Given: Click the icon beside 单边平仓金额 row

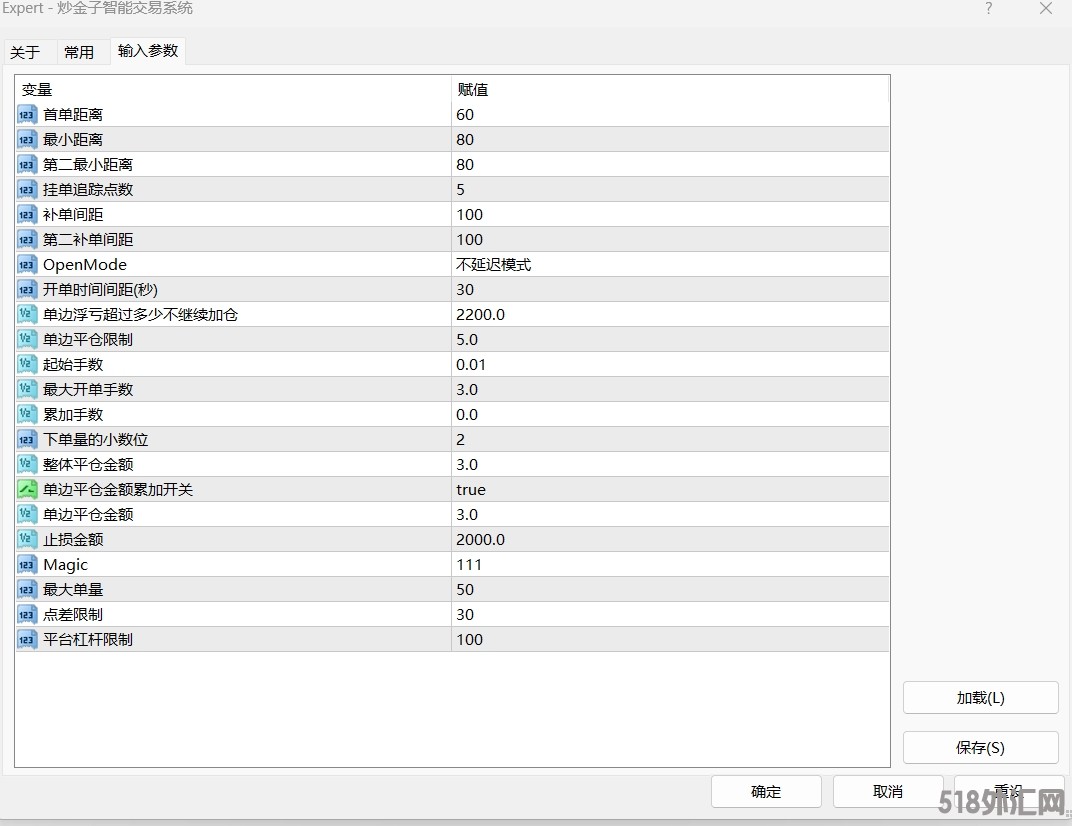Looking at the screenshot, I should (27, 515).
